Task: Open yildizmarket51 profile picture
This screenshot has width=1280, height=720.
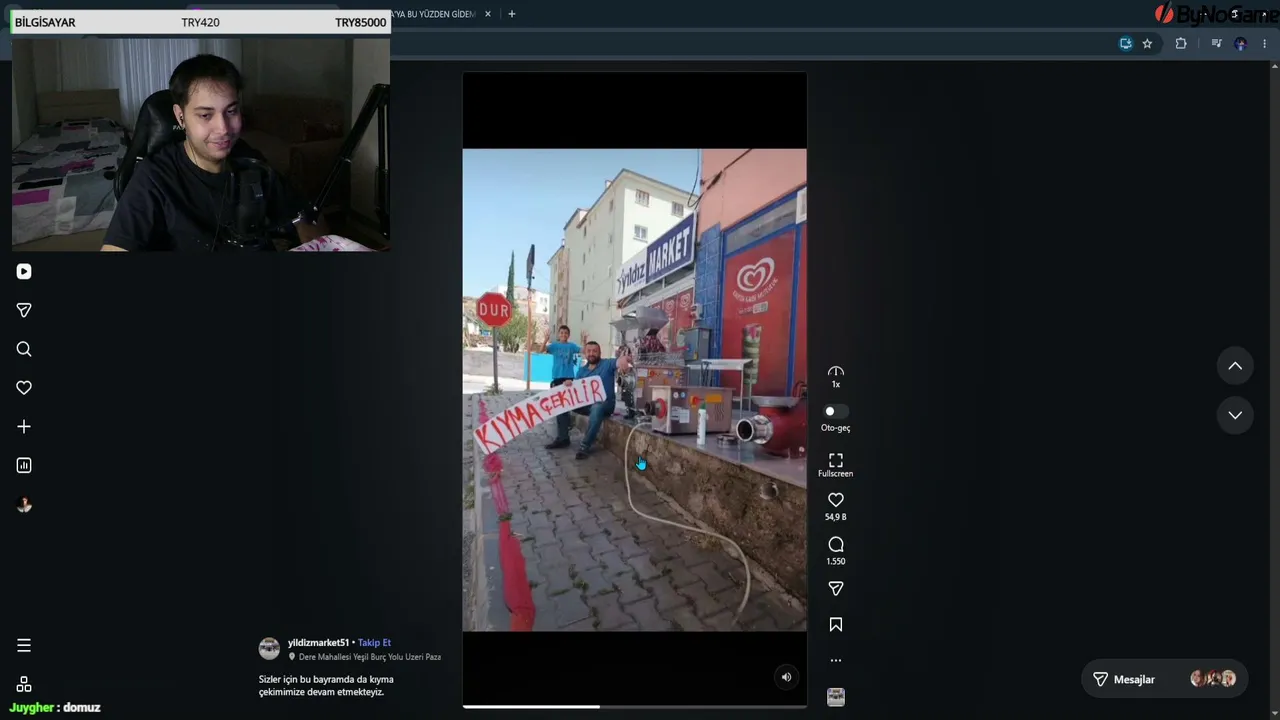Action: tap(269, 649)
